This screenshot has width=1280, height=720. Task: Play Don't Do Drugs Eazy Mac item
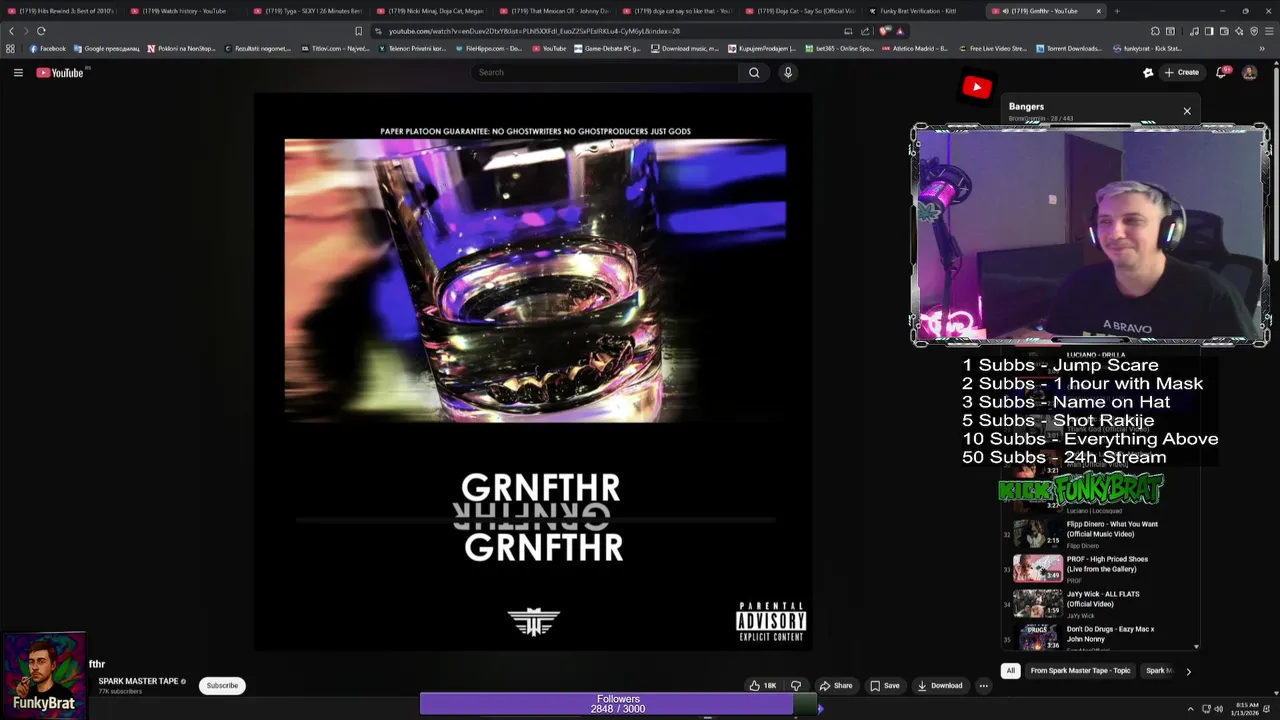tap(1100, 636)
